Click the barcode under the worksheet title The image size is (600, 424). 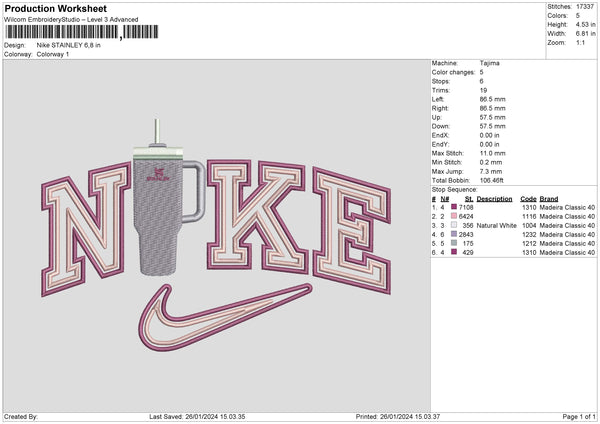point(81,32)
